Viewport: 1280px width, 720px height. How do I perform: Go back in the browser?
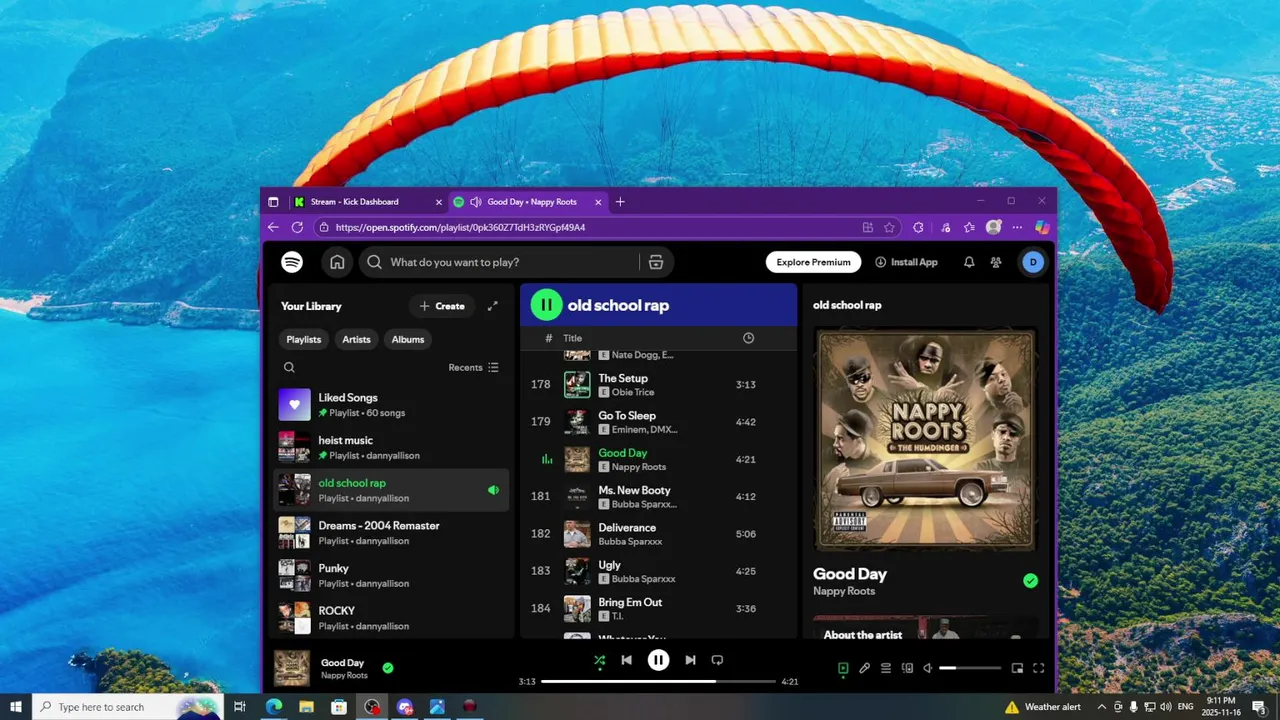pos(273,227)
